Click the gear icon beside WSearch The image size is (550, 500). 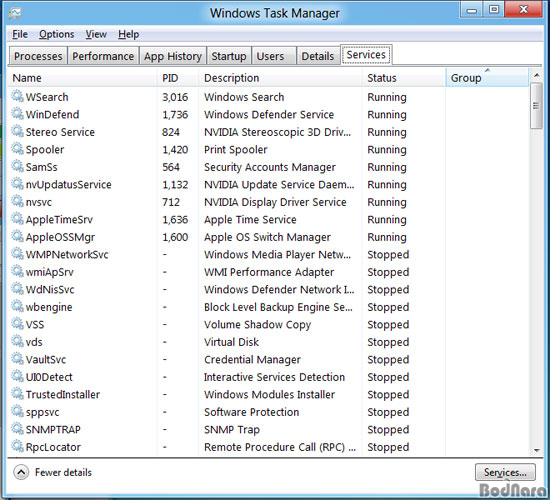[x=17, y=96]
